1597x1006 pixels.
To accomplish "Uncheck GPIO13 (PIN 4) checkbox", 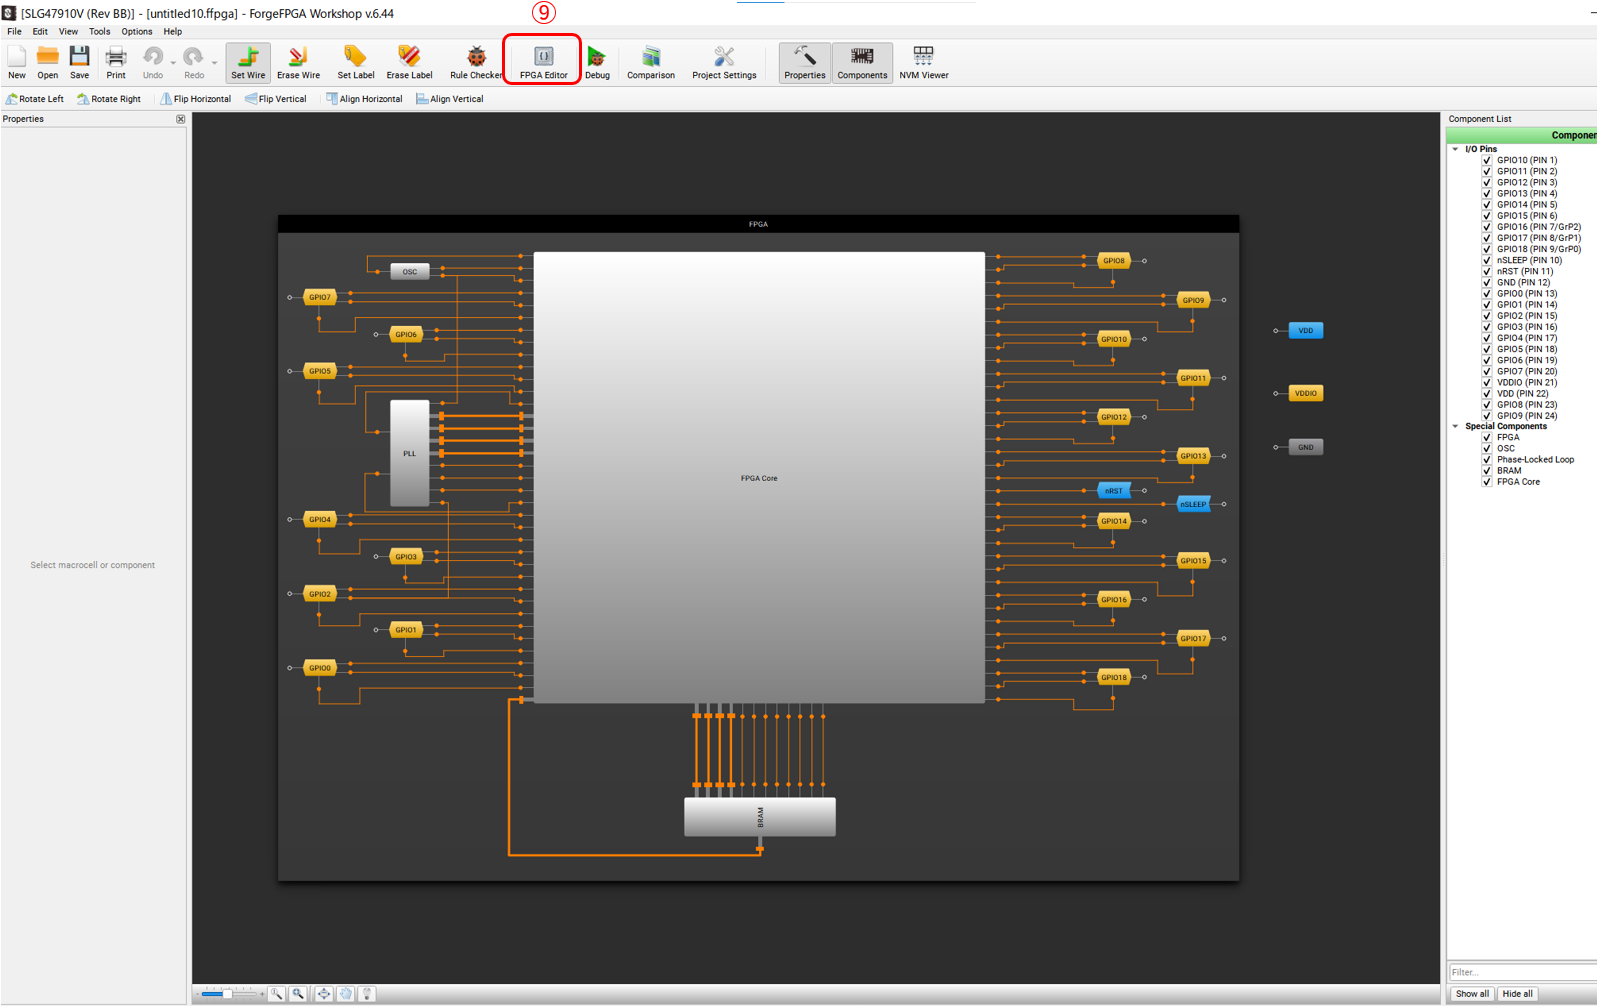I will (1487, 193).
